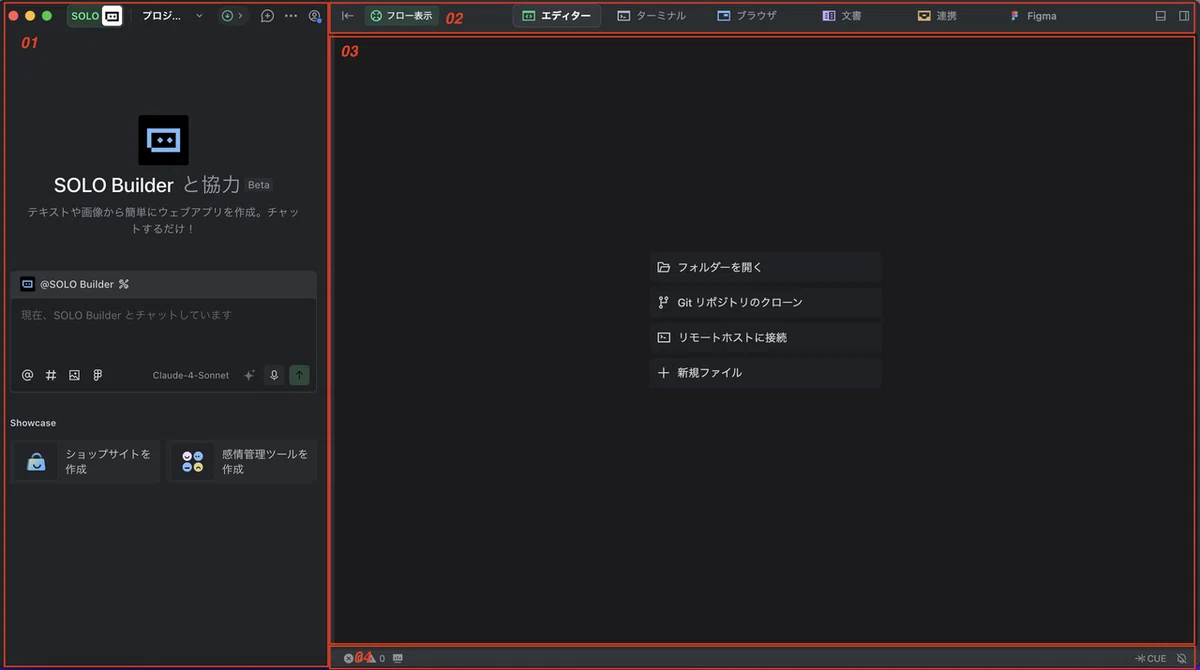Toggle the right sidebar layout icon
1200x670 pixels.
(x=1184, y=16)
